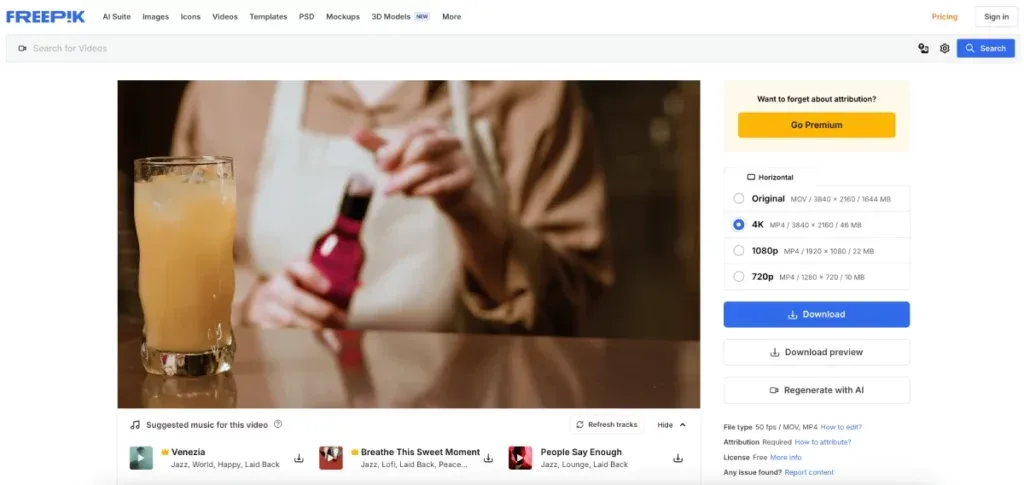1024x485 pixels.
Task: Download People Say Enough track
Action: 678,458
